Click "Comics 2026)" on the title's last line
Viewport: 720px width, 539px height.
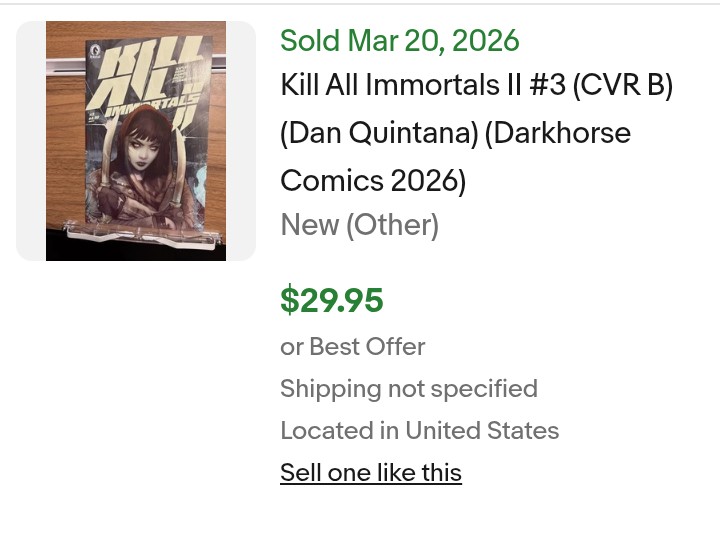point(373,181)
